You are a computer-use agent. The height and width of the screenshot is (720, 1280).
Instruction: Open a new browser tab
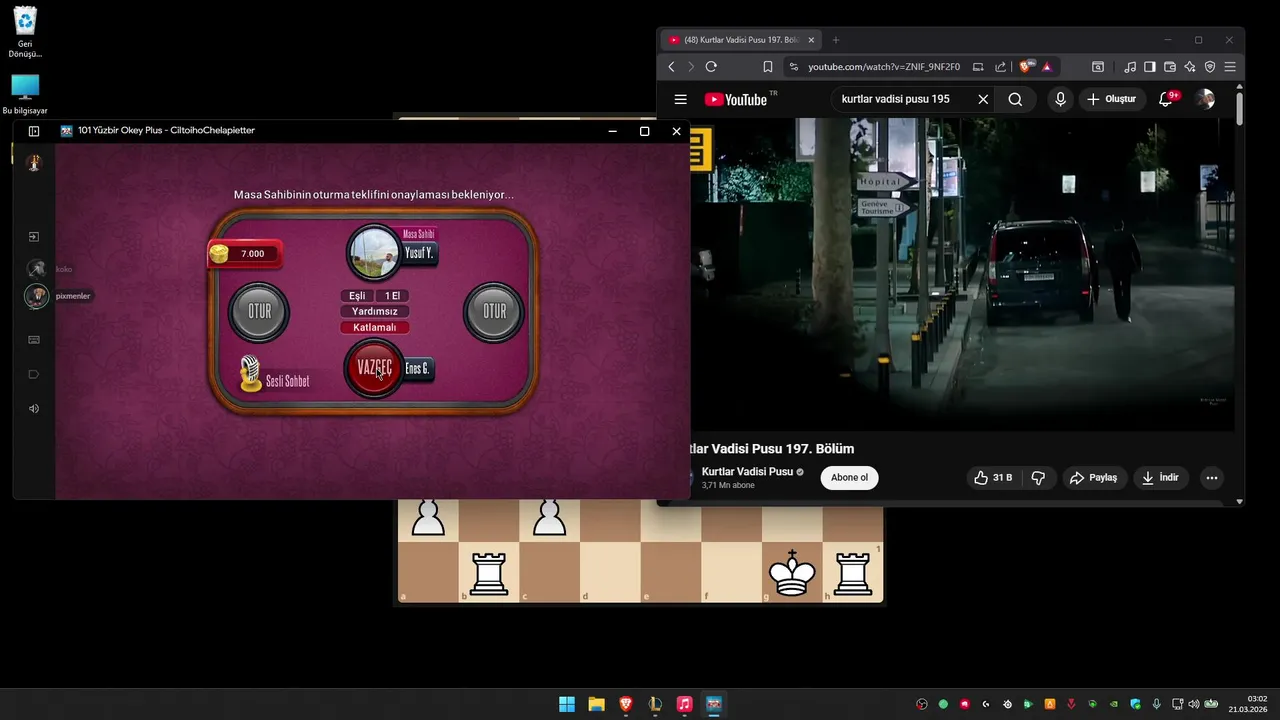click(x=836, y=40)
